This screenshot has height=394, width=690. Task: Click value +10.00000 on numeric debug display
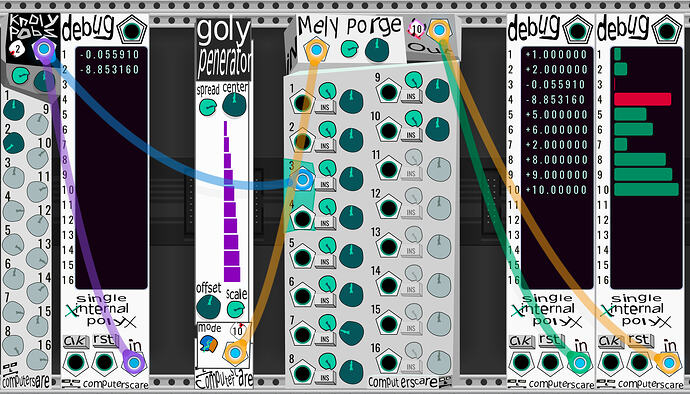pyautogui.click(x=556, y=190)
